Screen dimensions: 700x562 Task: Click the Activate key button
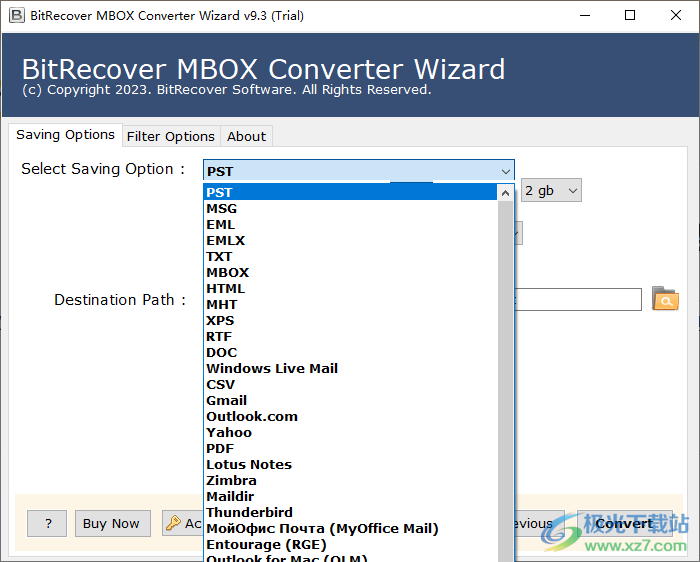pos(183,523)
